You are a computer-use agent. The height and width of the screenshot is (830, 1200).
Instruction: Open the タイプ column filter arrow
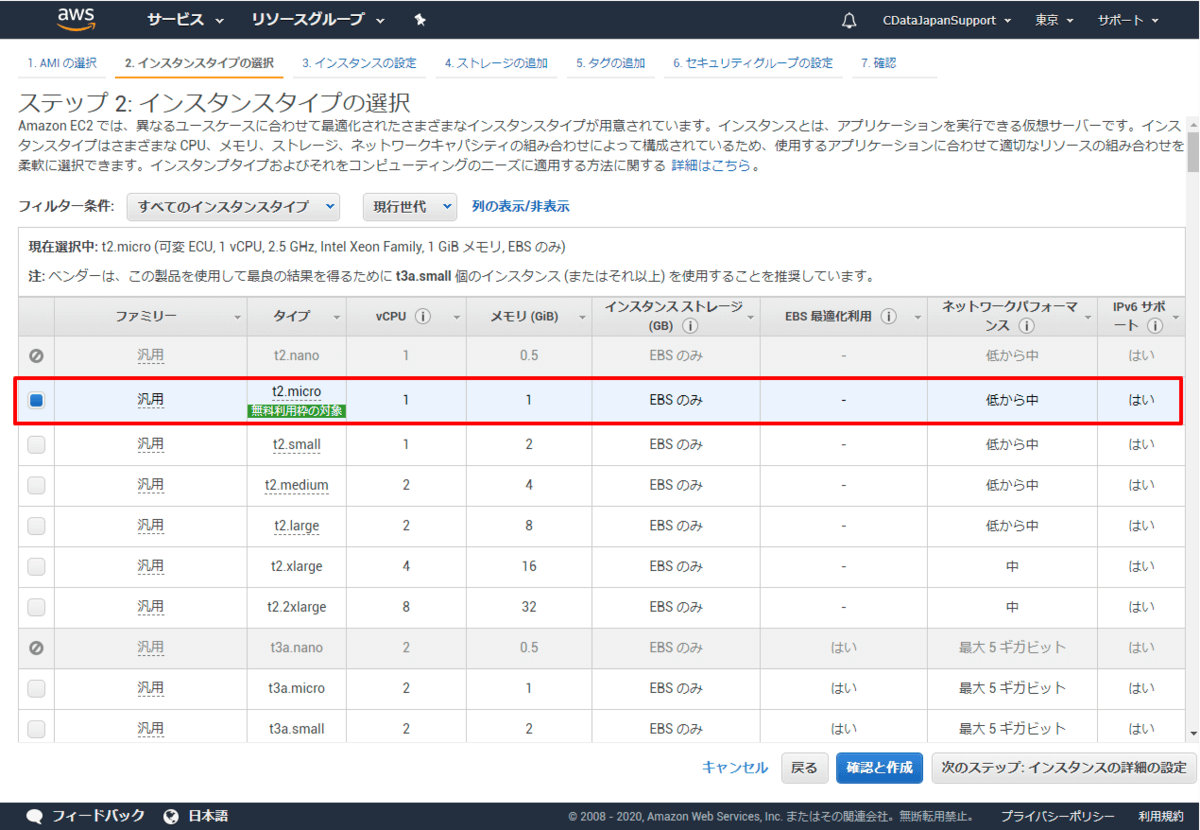click(x=337, y=317)
